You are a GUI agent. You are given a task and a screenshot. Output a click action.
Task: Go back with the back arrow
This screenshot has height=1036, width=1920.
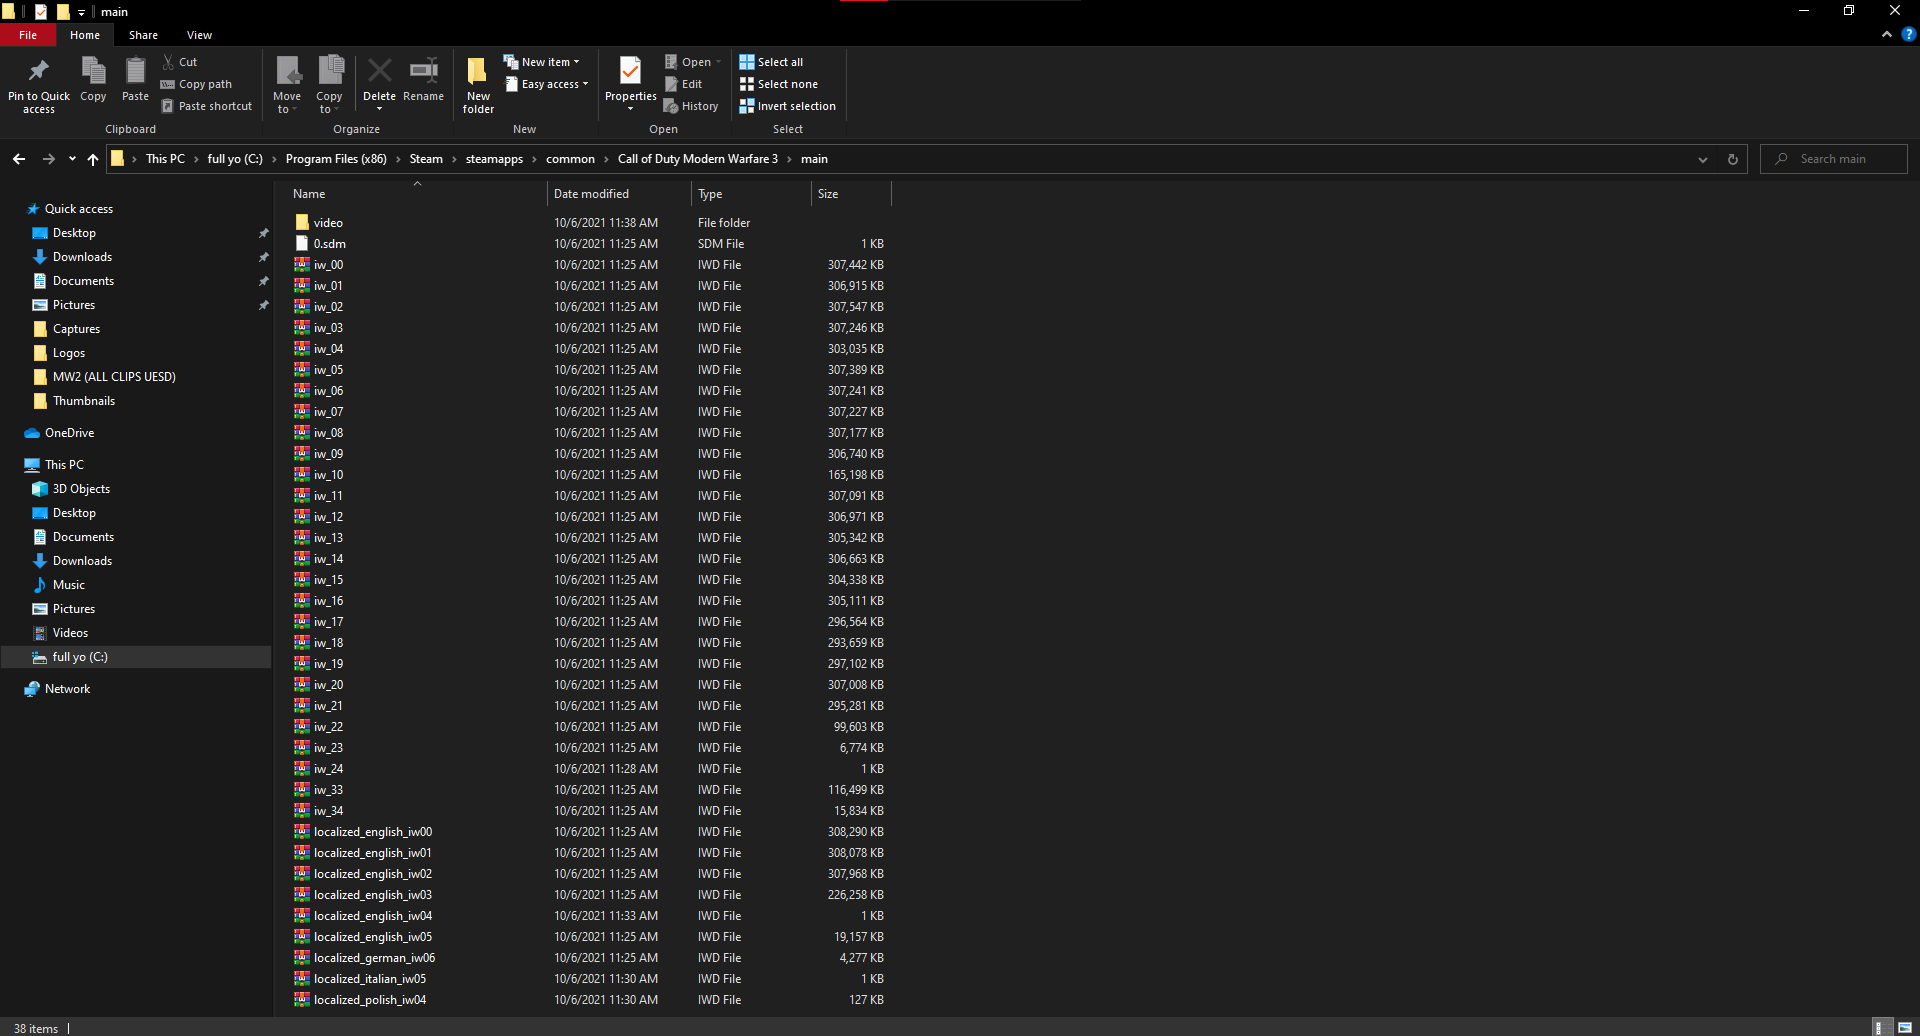click(x=19, y=159)
